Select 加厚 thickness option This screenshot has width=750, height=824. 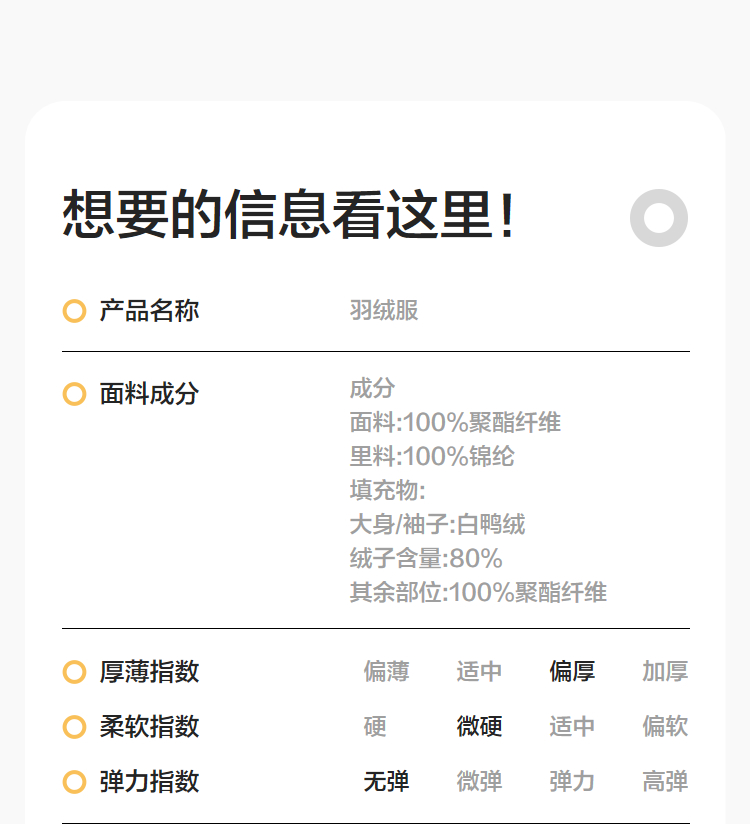pyautogui.click(x=665, y=672)
